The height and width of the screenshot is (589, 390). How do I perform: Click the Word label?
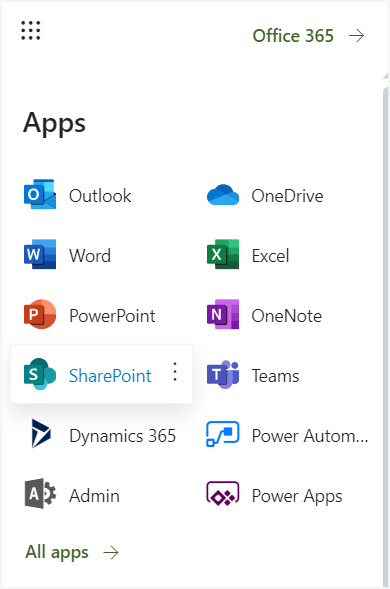[x=90, y=256]
